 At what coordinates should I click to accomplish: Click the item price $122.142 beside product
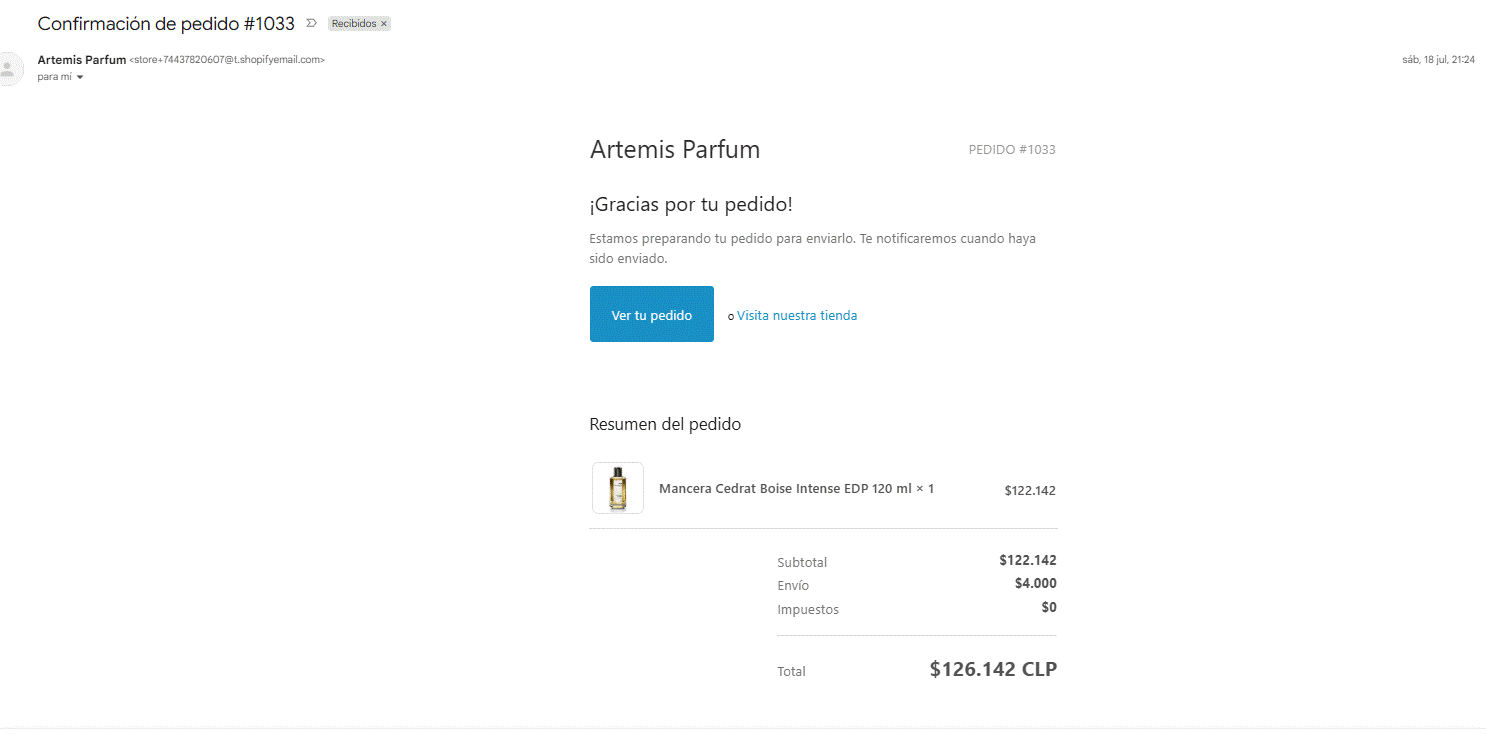[x=1030, y=491]
